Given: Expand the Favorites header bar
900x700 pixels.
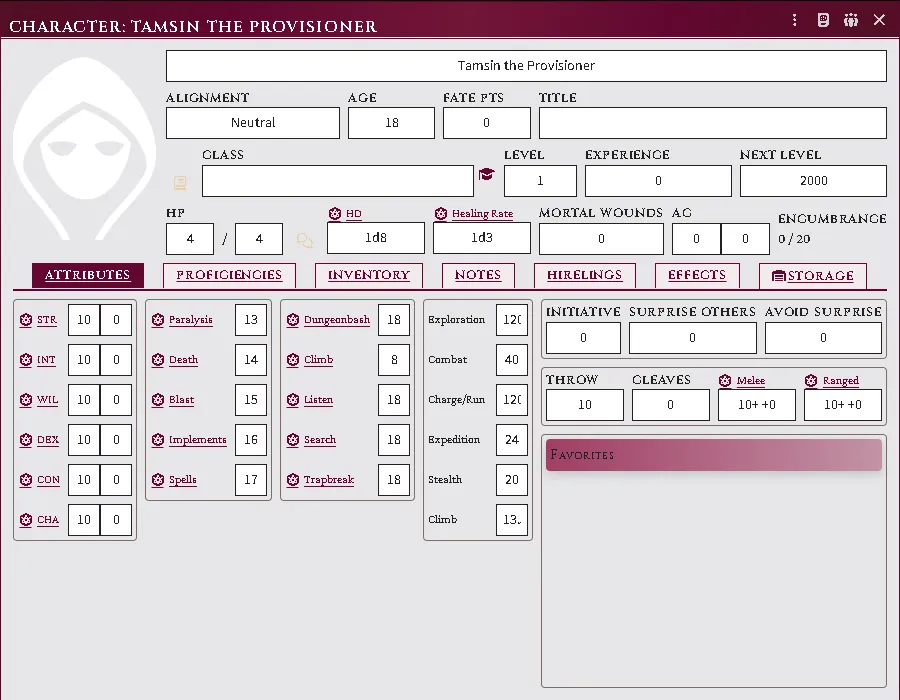Looking at the screenshot, I should point(713,455).
